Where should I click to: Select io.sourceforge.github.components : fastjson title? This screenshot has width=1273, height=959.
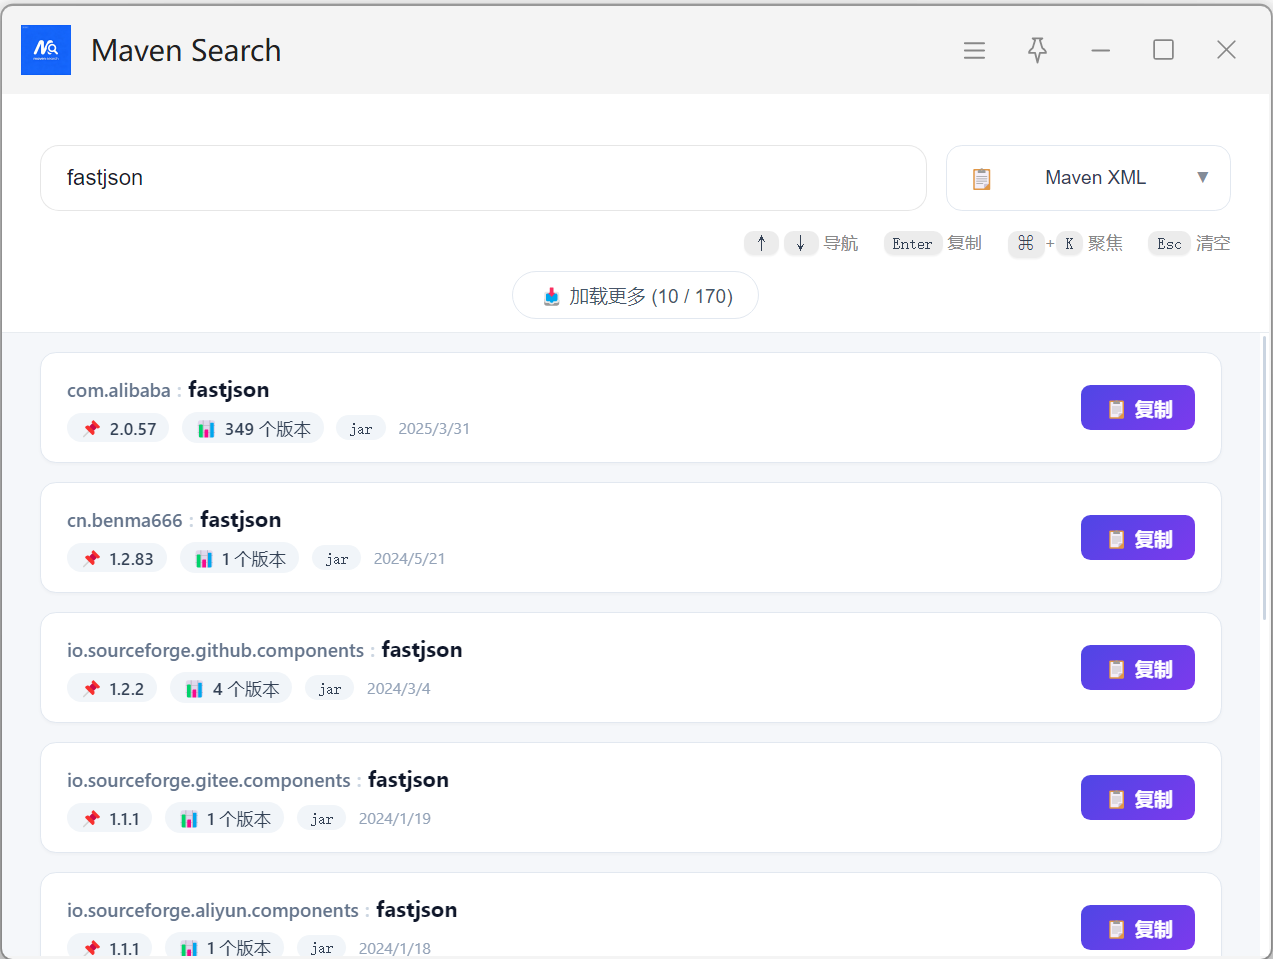point(265,650)
